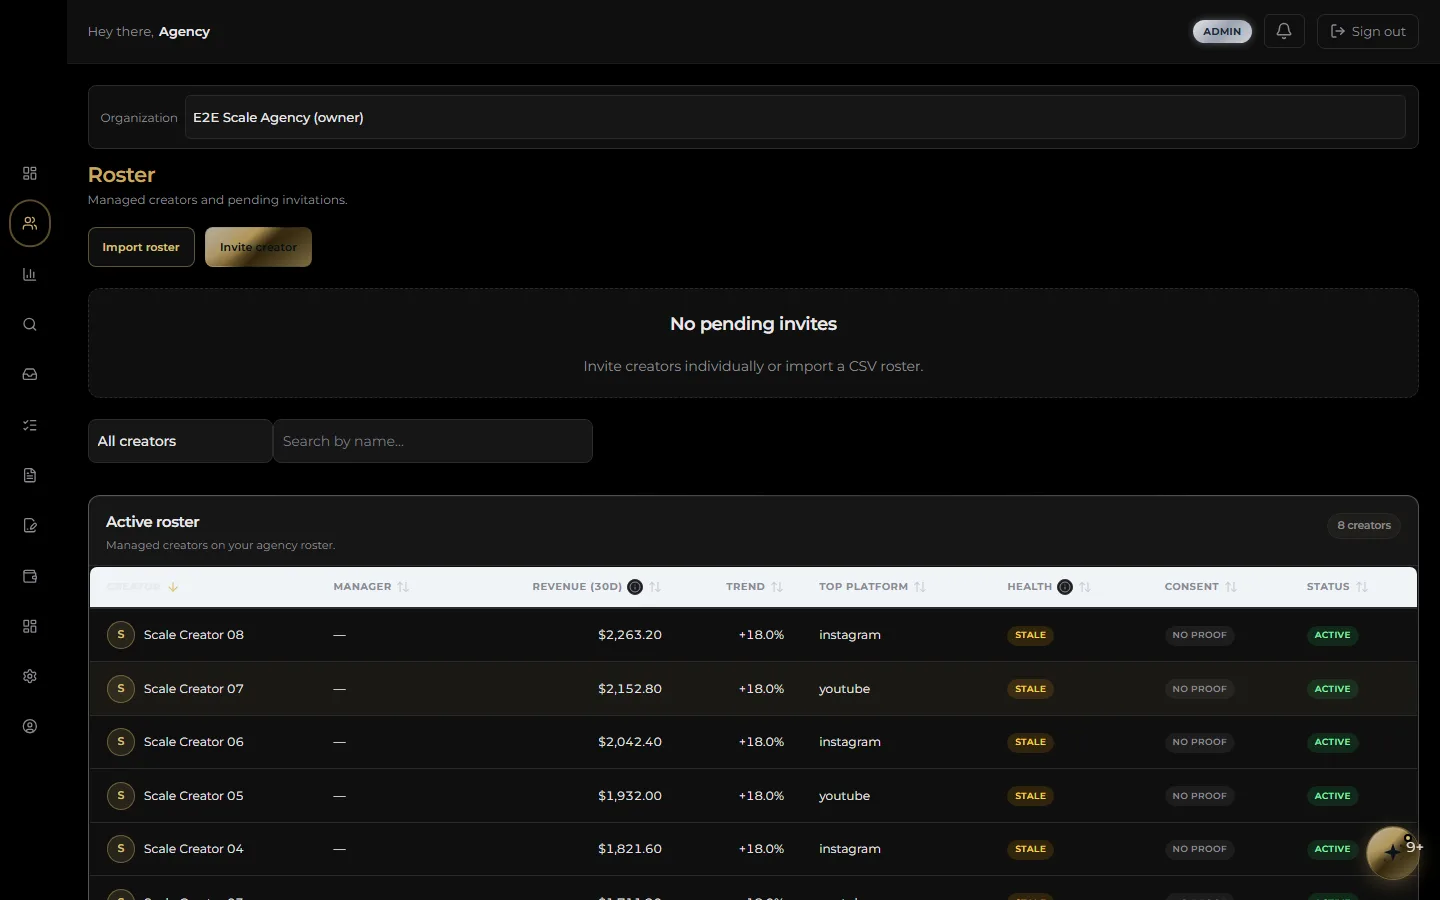
Task: Click the Invite creator button
Action: 258,247
